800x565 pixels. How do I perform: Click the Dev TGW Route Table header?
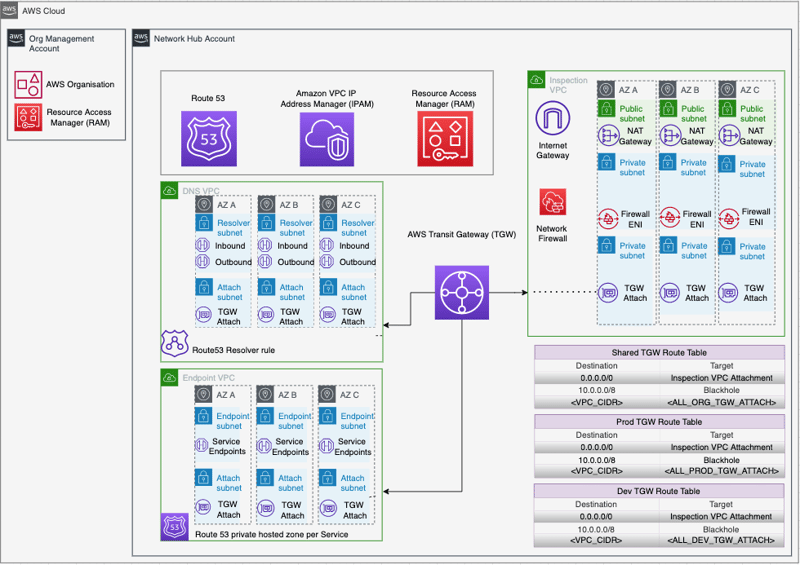coord(659,491)
